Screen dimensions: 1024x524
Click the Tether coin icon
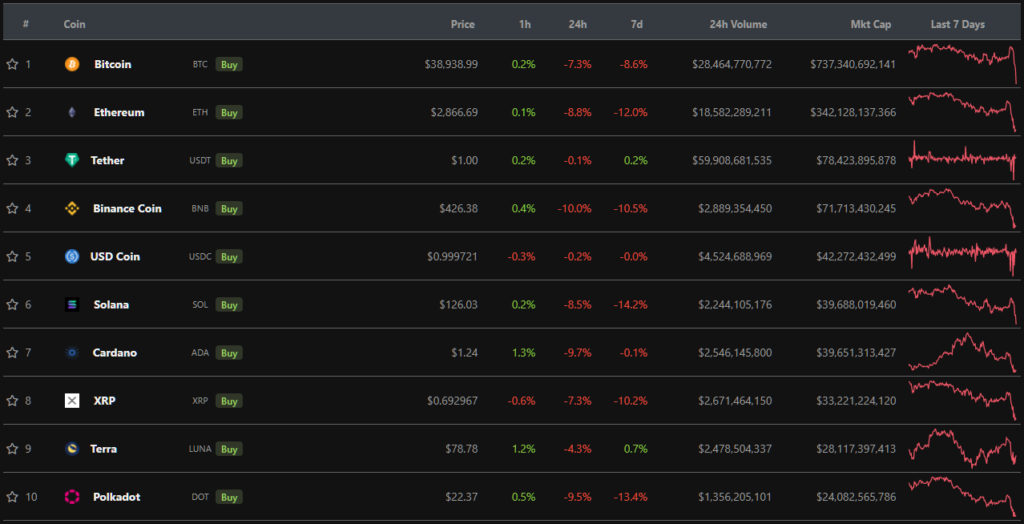72,160
